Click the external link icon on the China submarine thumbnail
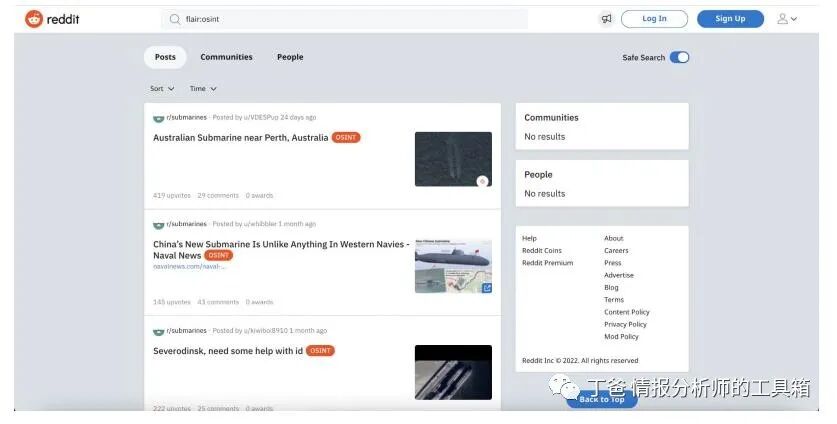 pos(486,288)
